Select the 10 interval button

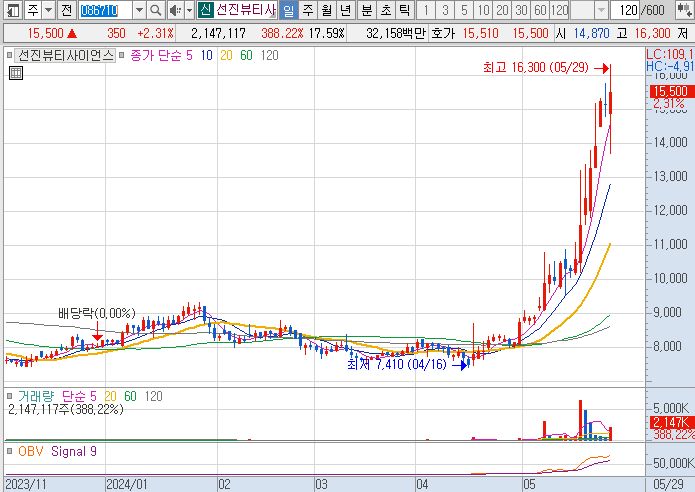pos(483,10)
